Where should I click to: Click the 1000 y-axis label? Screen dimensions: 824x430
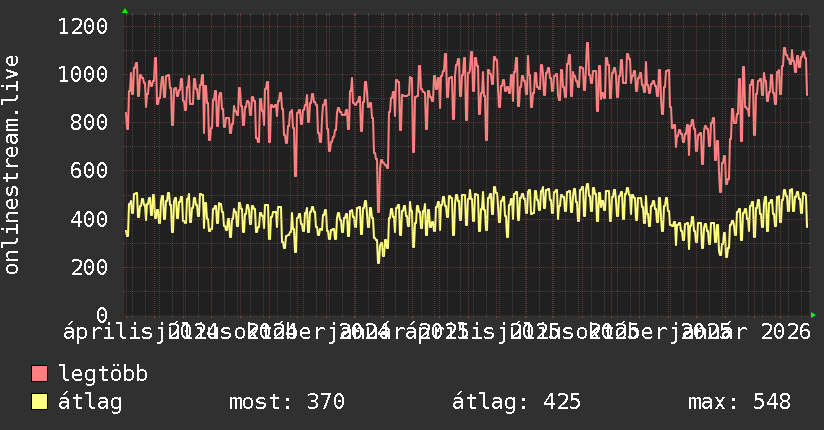click(83, 75)
